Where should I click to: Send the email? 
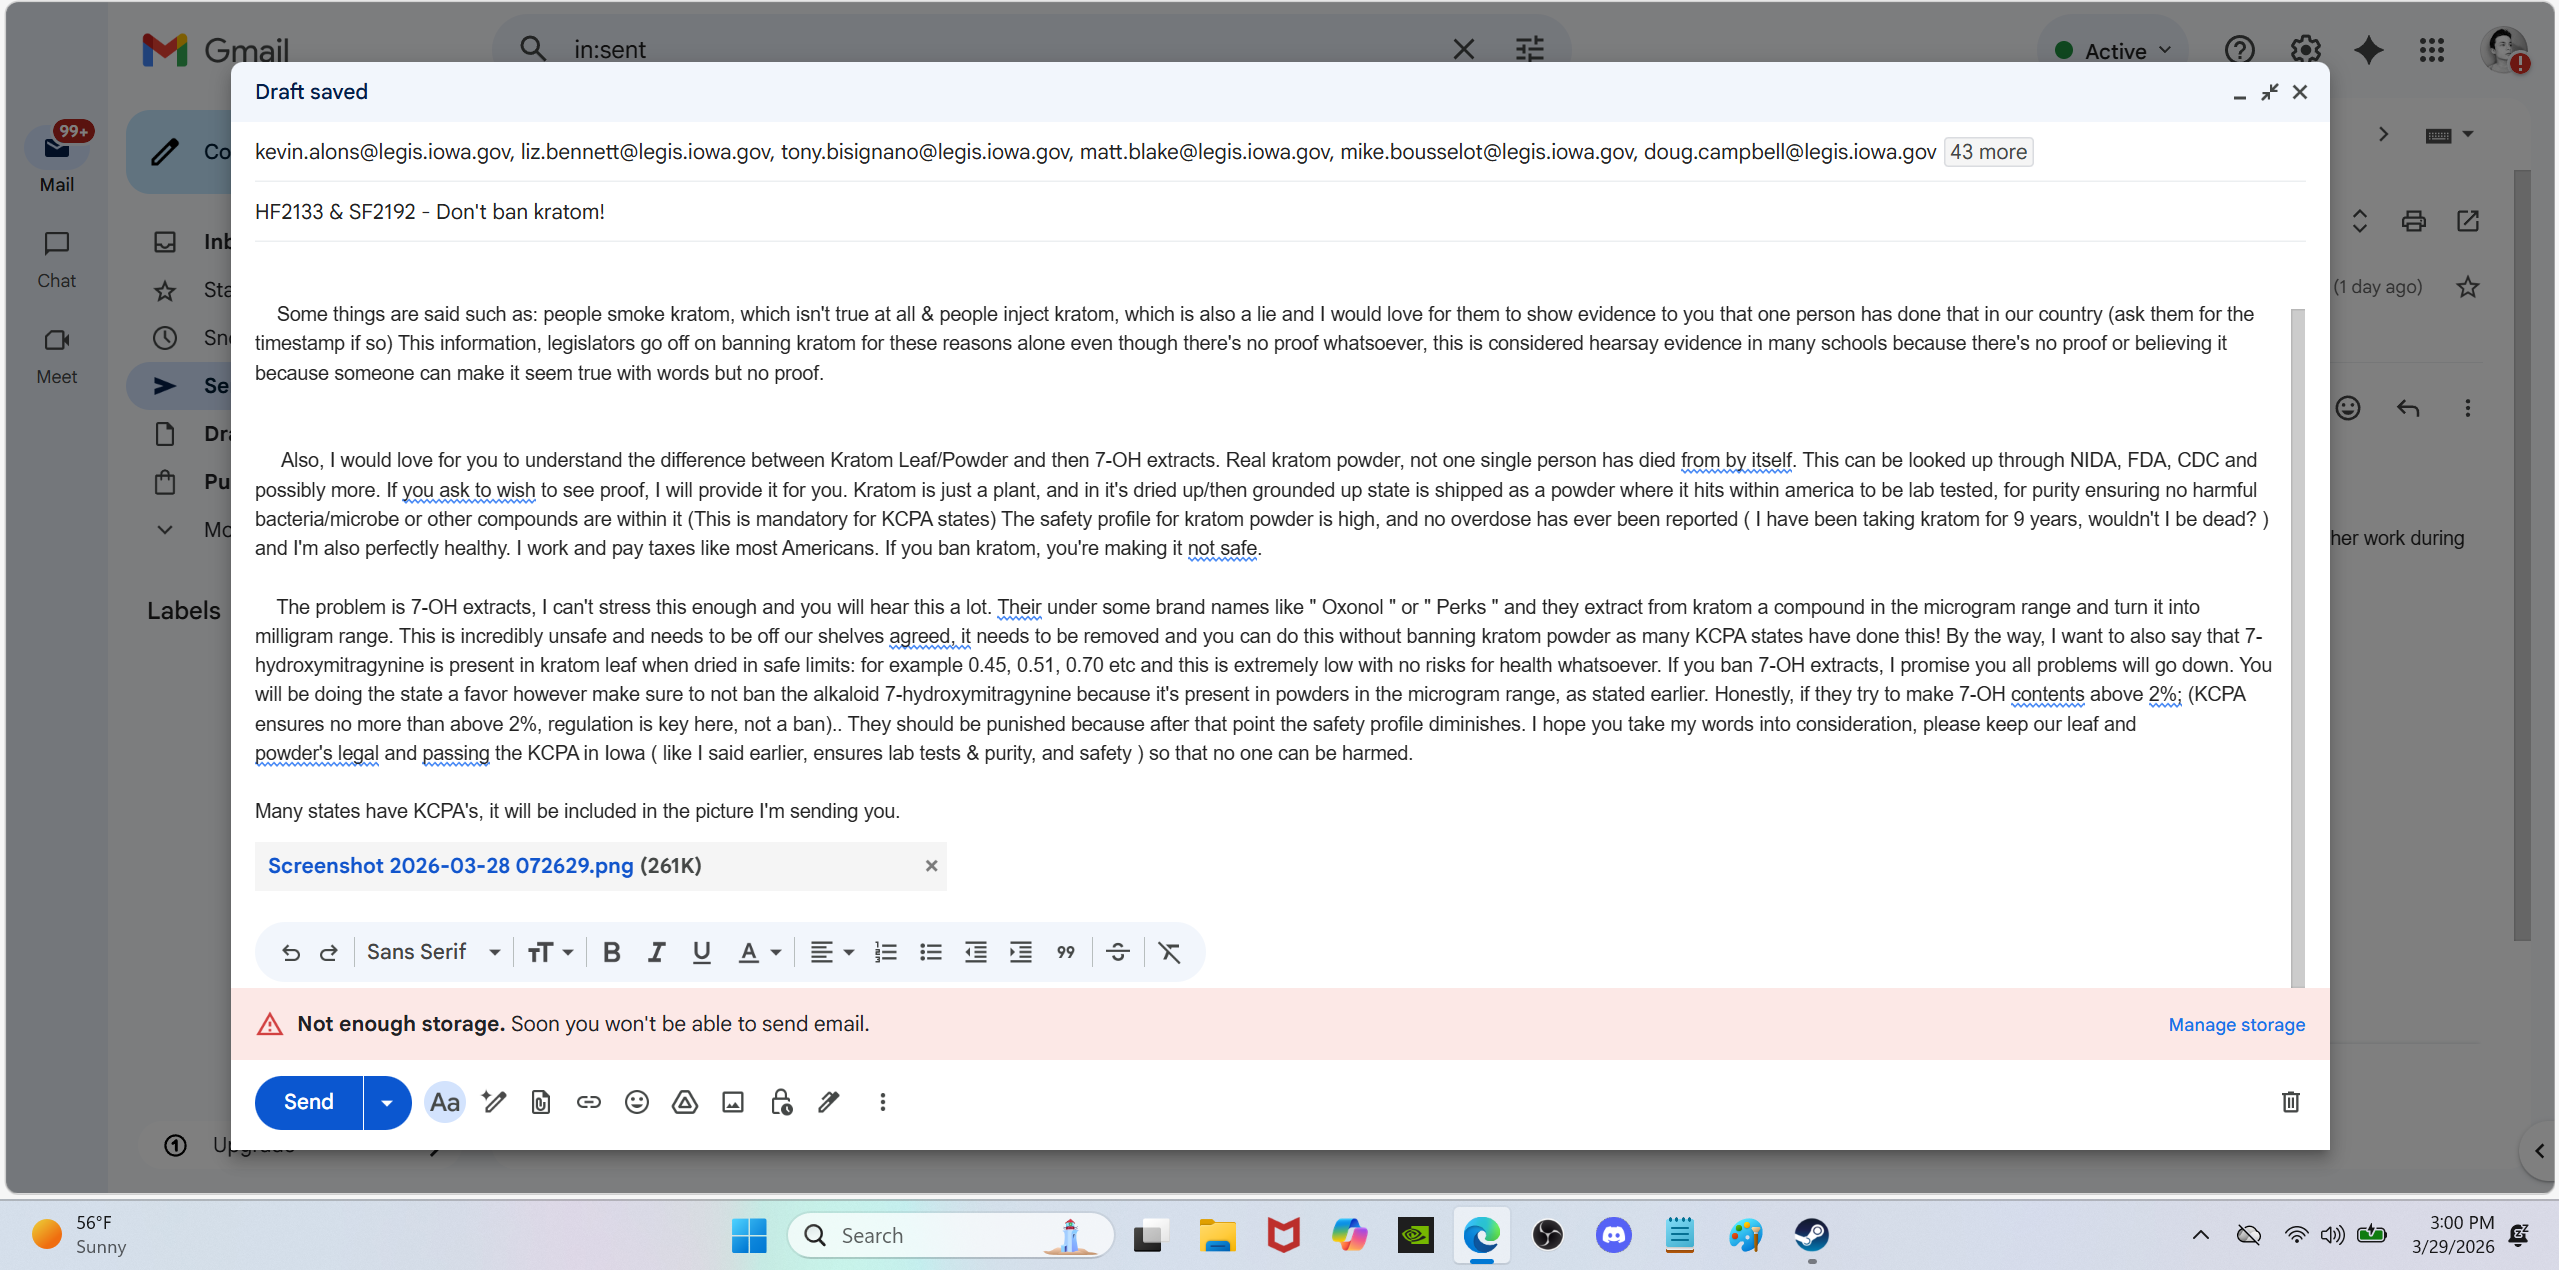point(308,1102)
